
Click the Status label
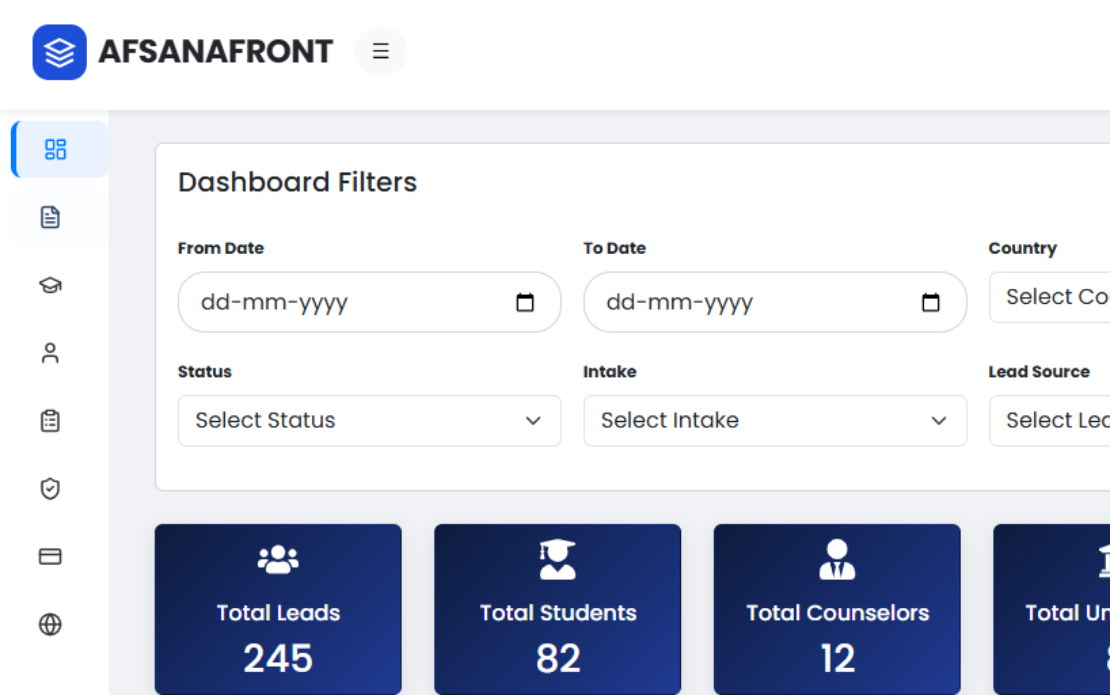(x=205, y=372)
